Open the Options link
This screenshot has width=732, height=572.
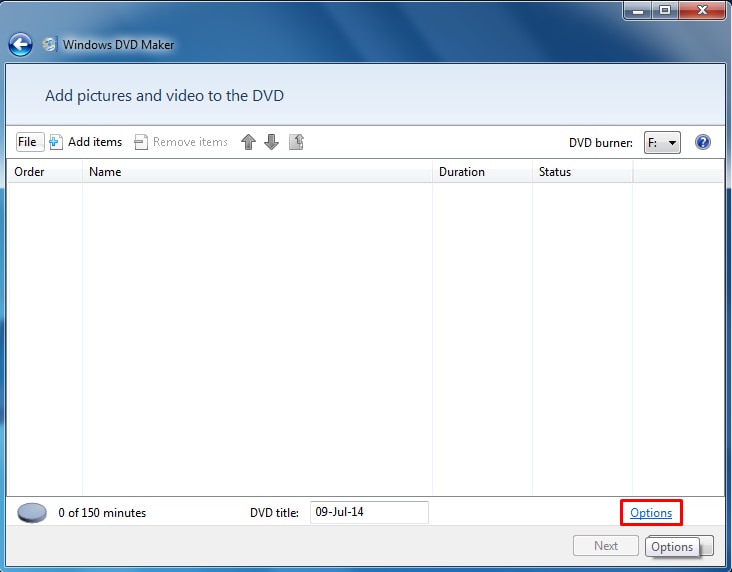(651, 513)
